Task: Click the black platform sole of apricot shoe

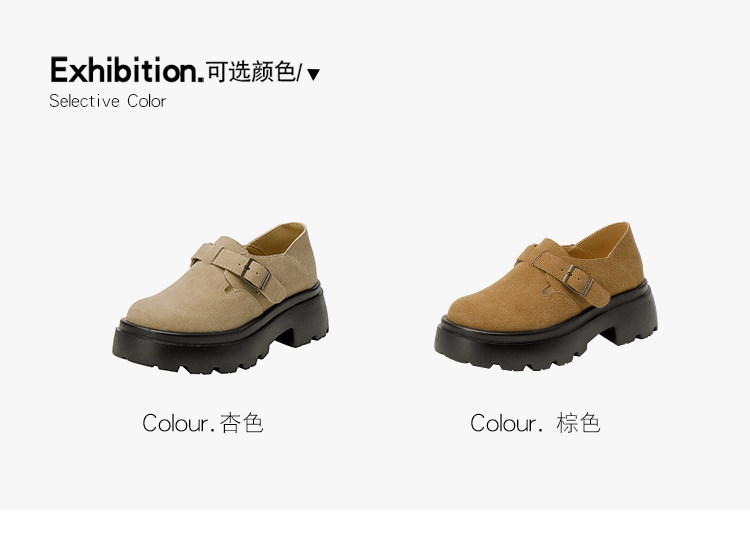Action: (x=221, y=335)
